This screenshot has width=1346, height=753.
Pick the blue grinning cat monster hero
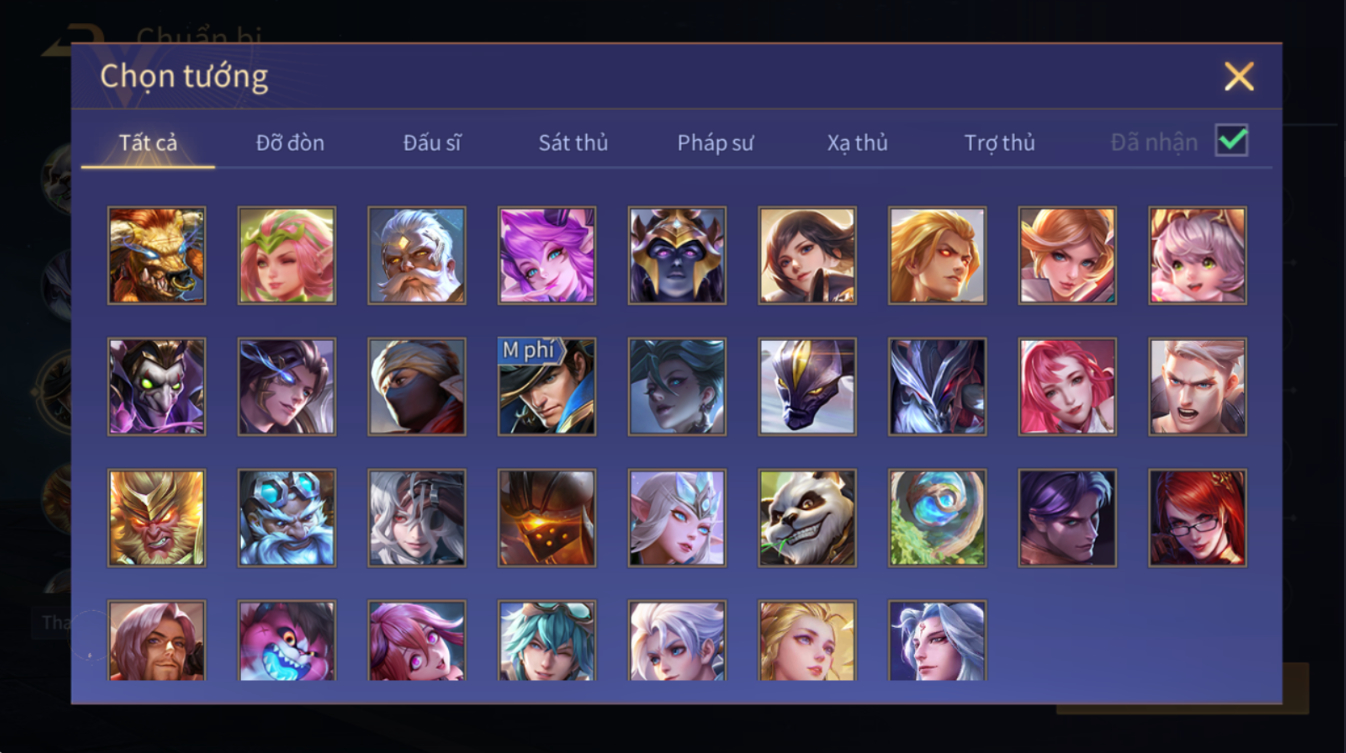(x=287, y=640)
